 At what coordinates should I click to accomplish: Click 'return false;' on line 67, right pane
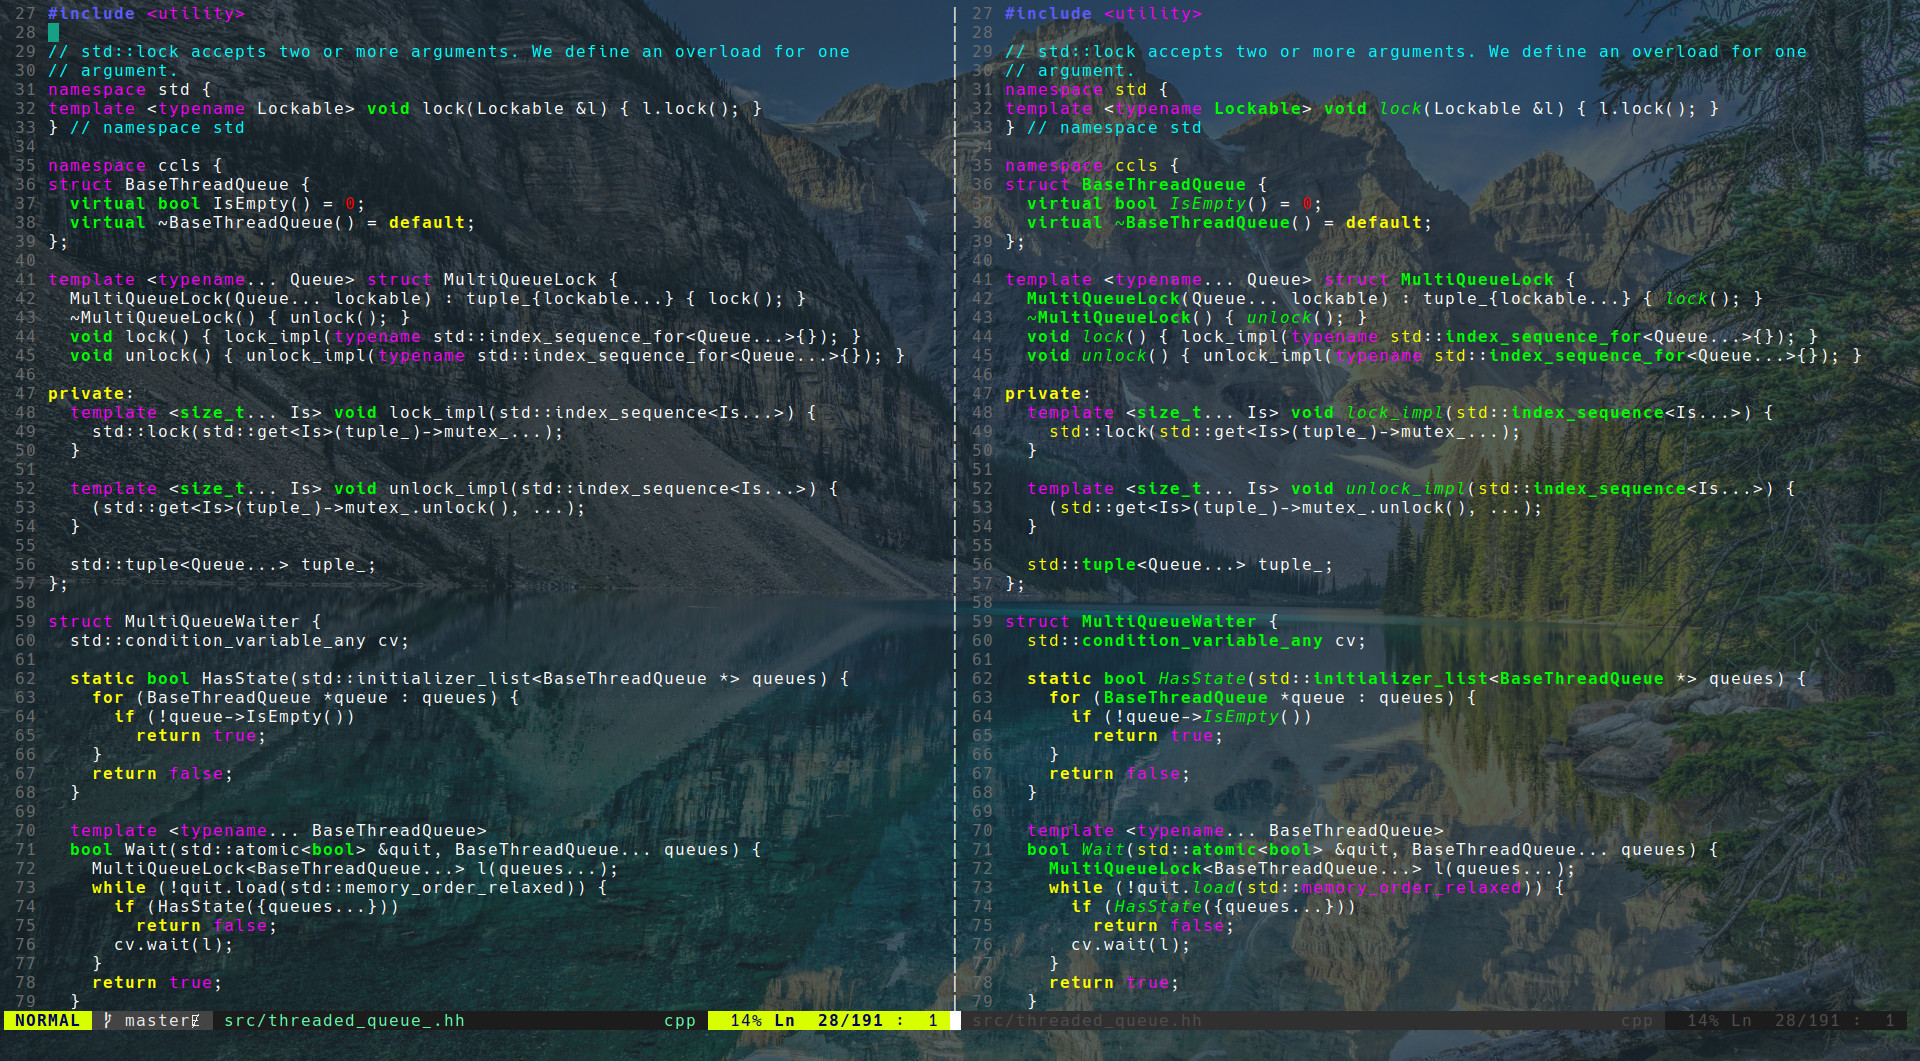[1120, 773]
